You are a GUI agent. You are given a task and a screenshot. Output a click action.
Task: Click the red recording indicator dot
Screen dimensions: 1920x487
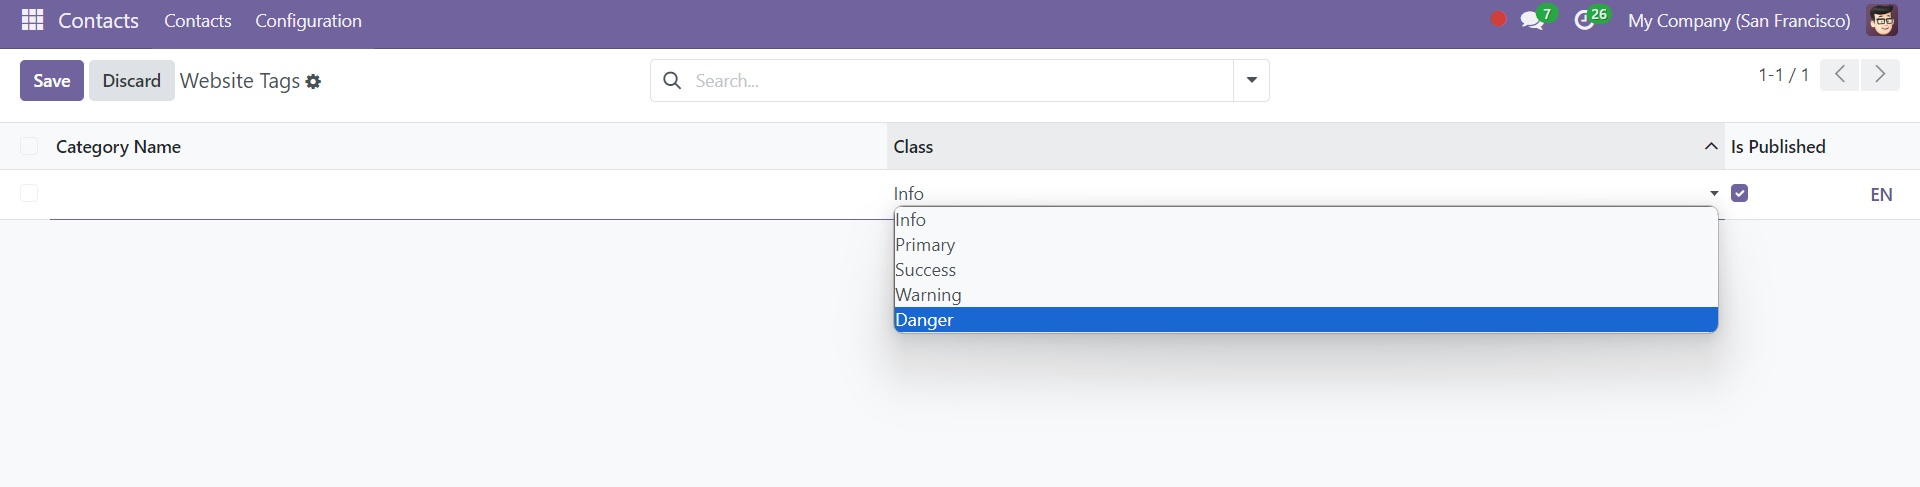[1498, 20]
